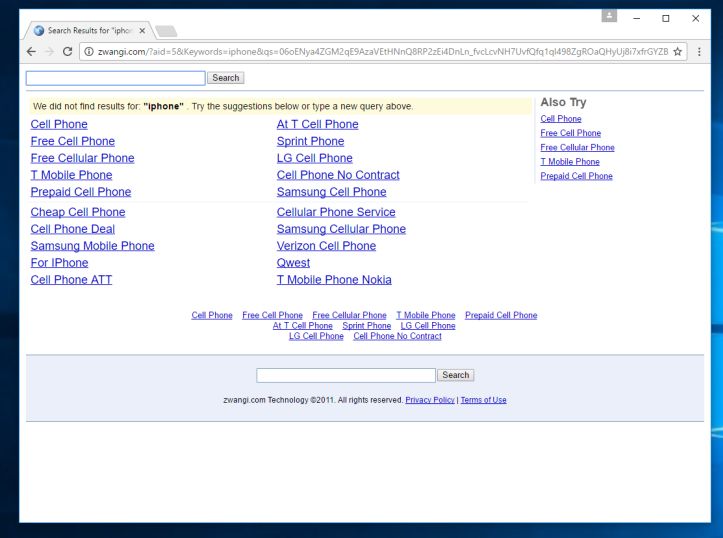
Task: Open footer Cell Phone No Contract link
Action: coord(397,337)
